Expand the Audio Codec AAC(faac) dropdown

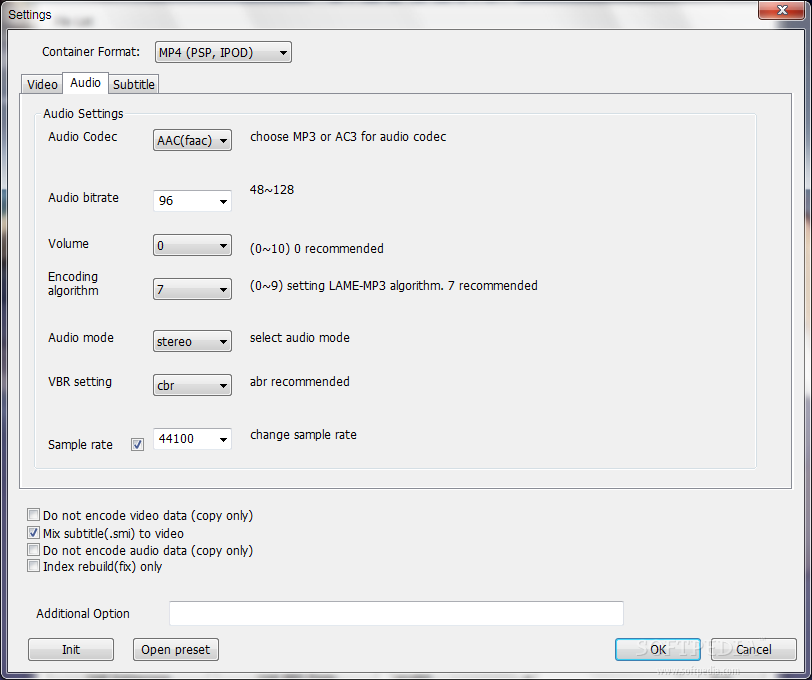click(x=192, y=140)
